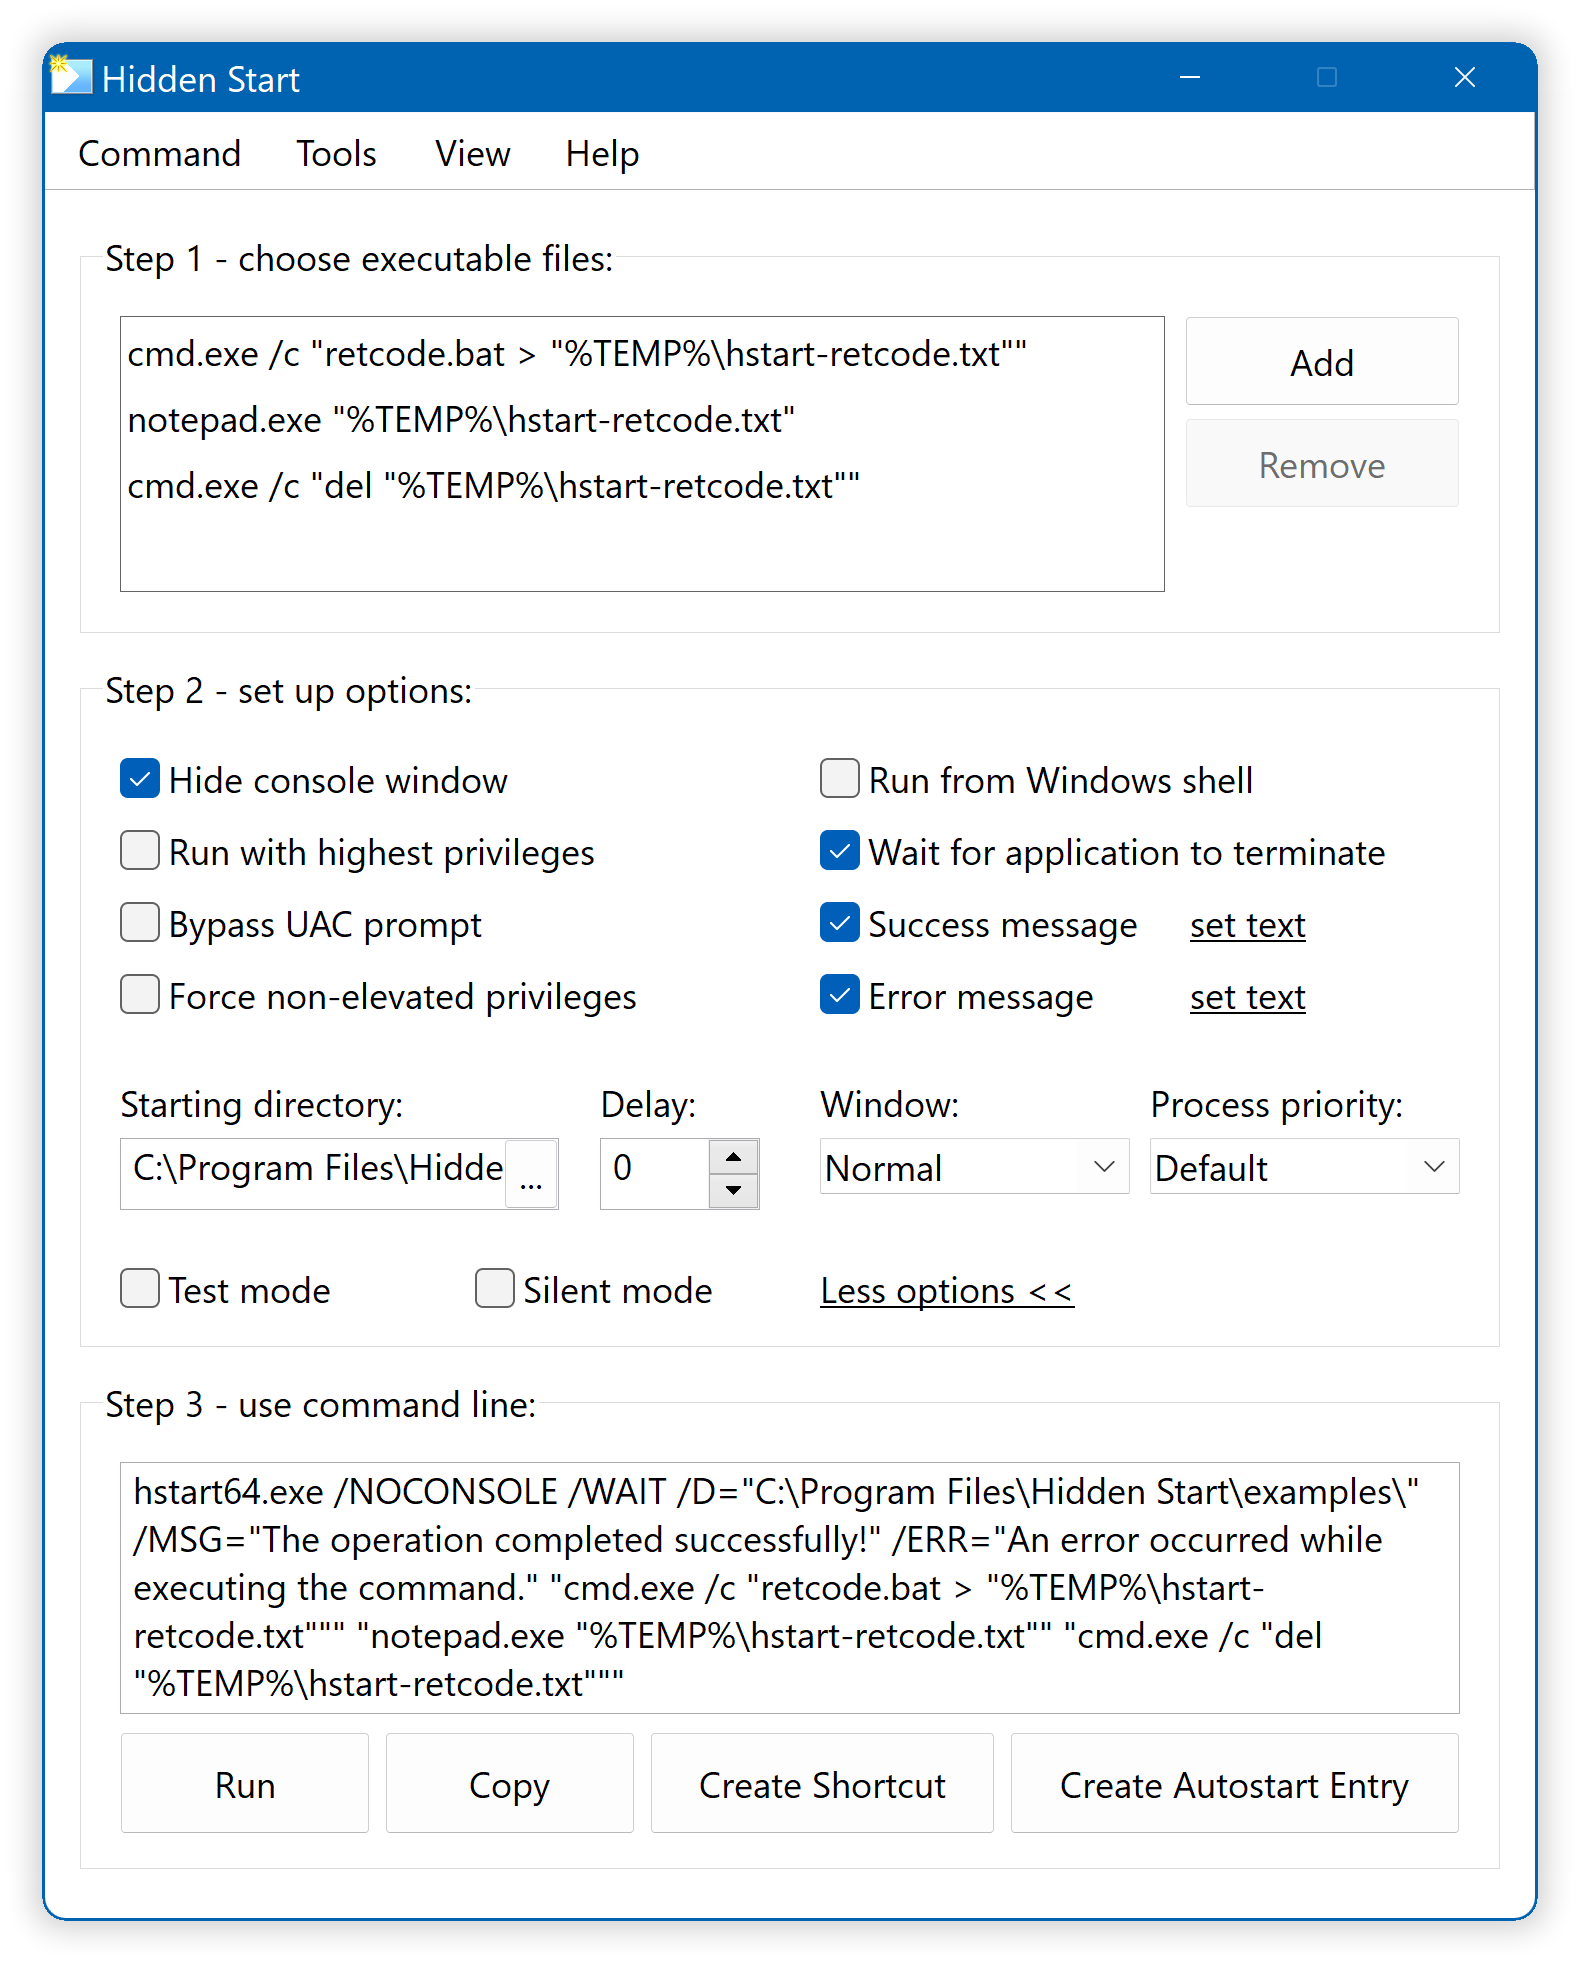Click the Delay value field

point(655,1173)
